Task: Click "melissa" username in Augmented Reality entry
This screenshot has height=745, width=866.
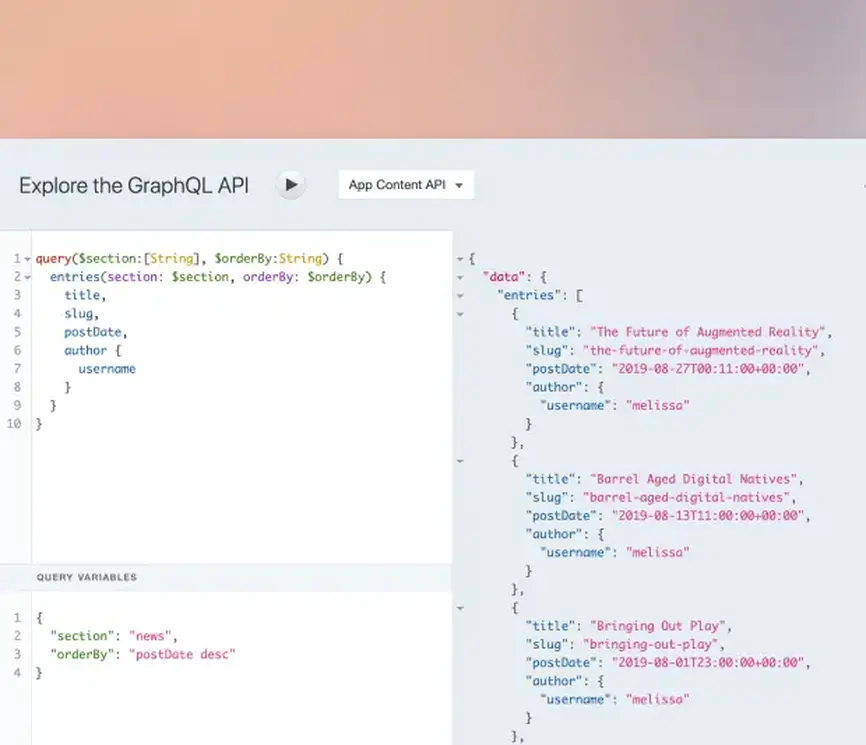Action: pyautogui.click(x=658, y=406)
